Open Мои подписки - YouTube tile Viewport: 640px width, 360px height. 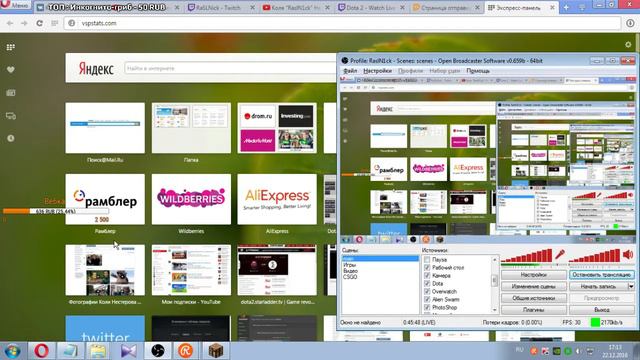tap(191, 270)
